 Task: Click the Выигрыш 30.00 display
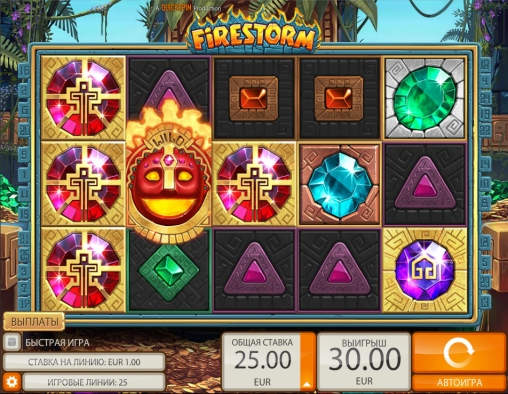coord(364,361)
